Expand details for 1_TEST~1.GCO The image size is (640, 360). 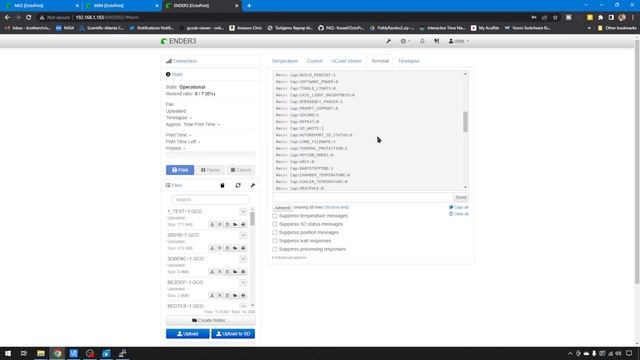[x=243, y=211]
